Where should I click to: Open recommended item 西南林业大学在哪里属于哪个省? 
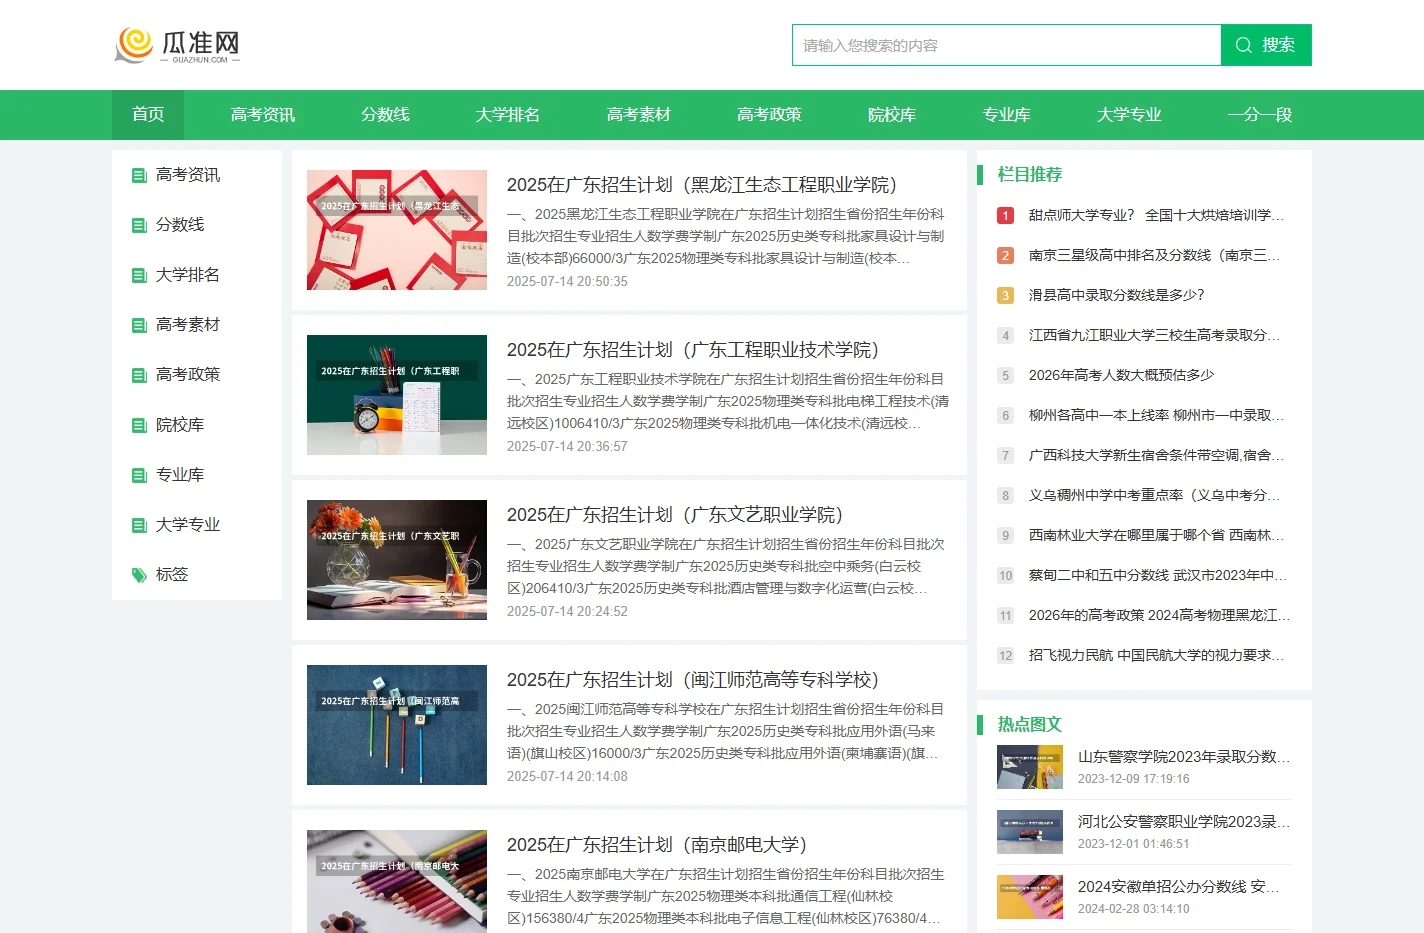click(1157, 535)
